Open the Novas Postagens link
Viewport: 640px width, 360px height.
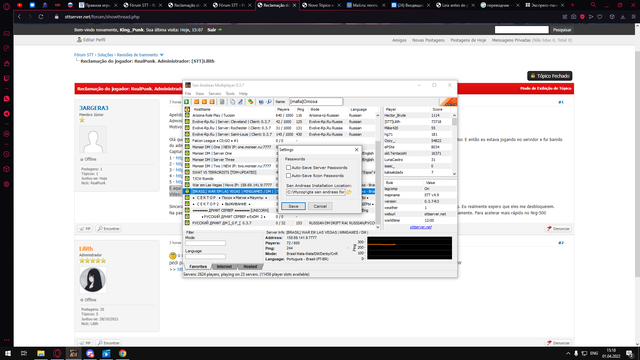428,40
